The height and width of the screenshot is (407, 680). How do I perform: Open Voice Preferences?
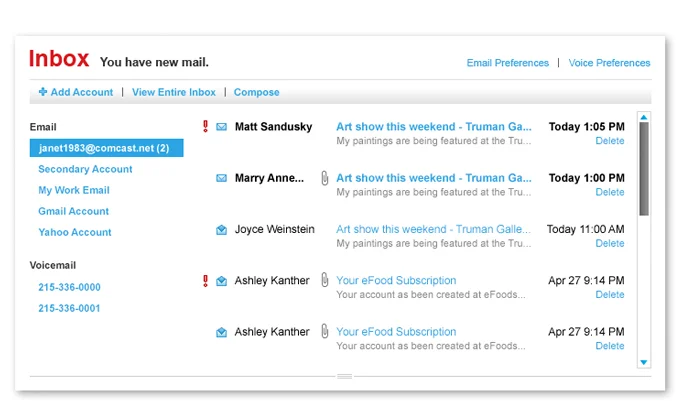click(x=609, y=63)
